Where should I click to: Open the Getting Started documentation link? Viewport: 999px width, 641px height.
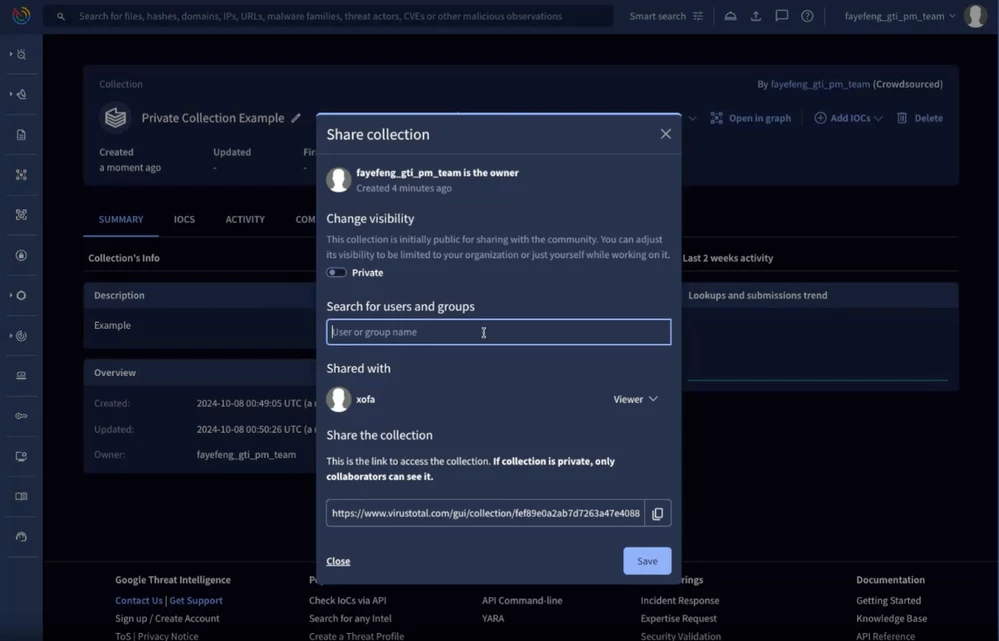point(888,600)
